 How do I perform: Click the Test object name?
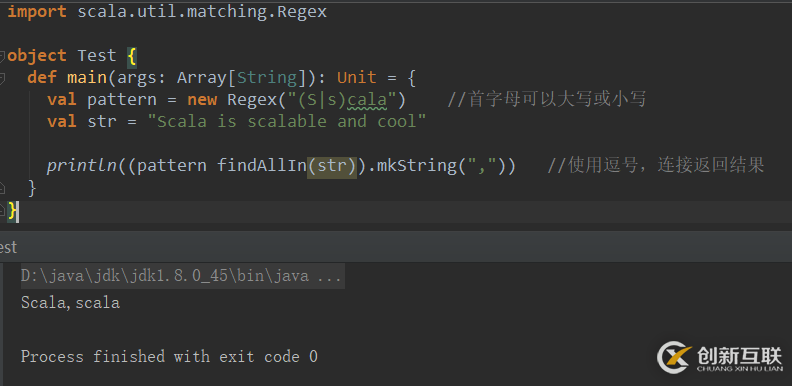pos(96,56)
